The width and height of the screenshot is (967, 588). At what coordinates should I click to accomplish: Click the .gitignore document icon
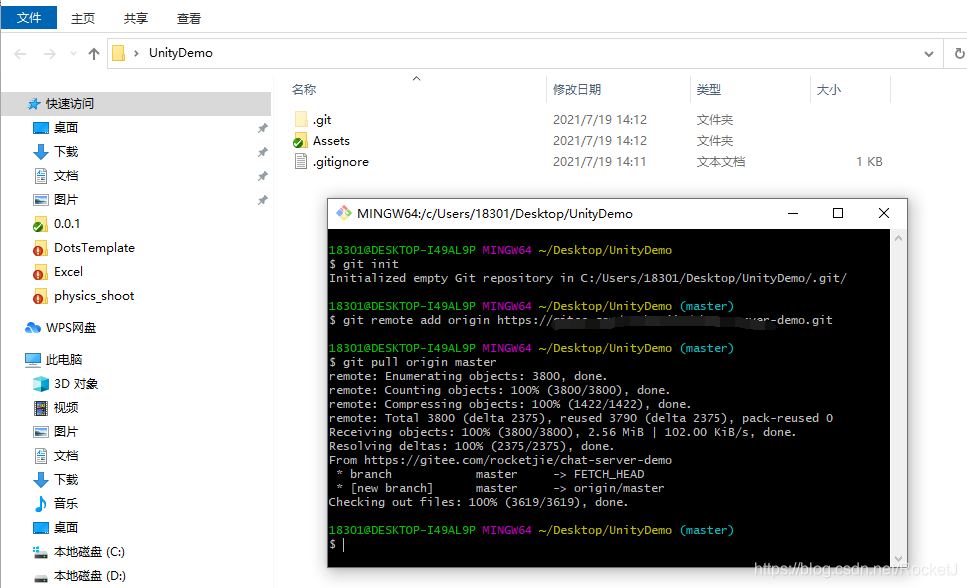(301, 162)
